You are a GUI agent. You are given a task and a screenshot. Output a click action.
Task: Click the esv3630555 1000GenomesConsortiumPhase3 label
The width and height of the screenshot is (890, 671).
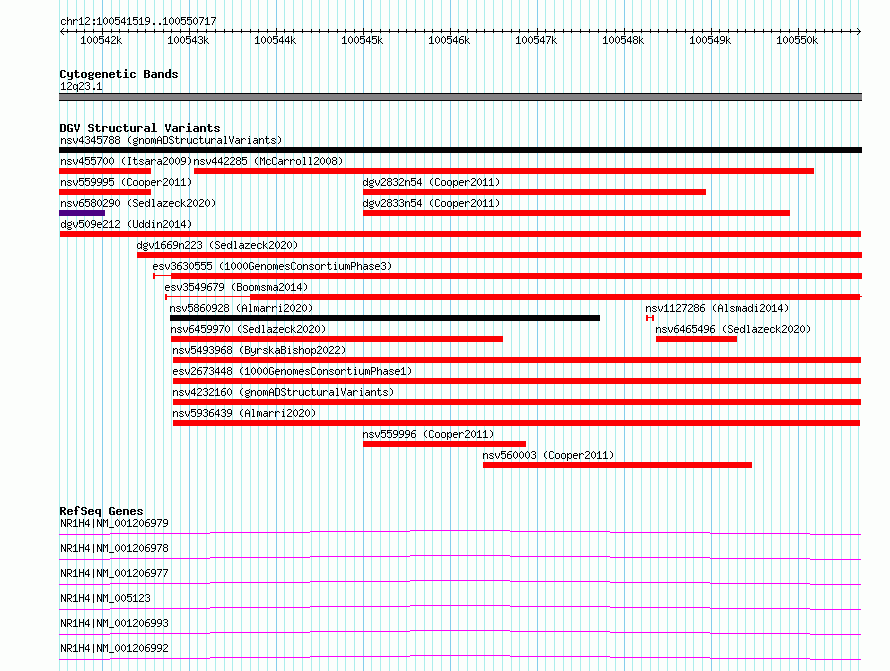point(272,266)
